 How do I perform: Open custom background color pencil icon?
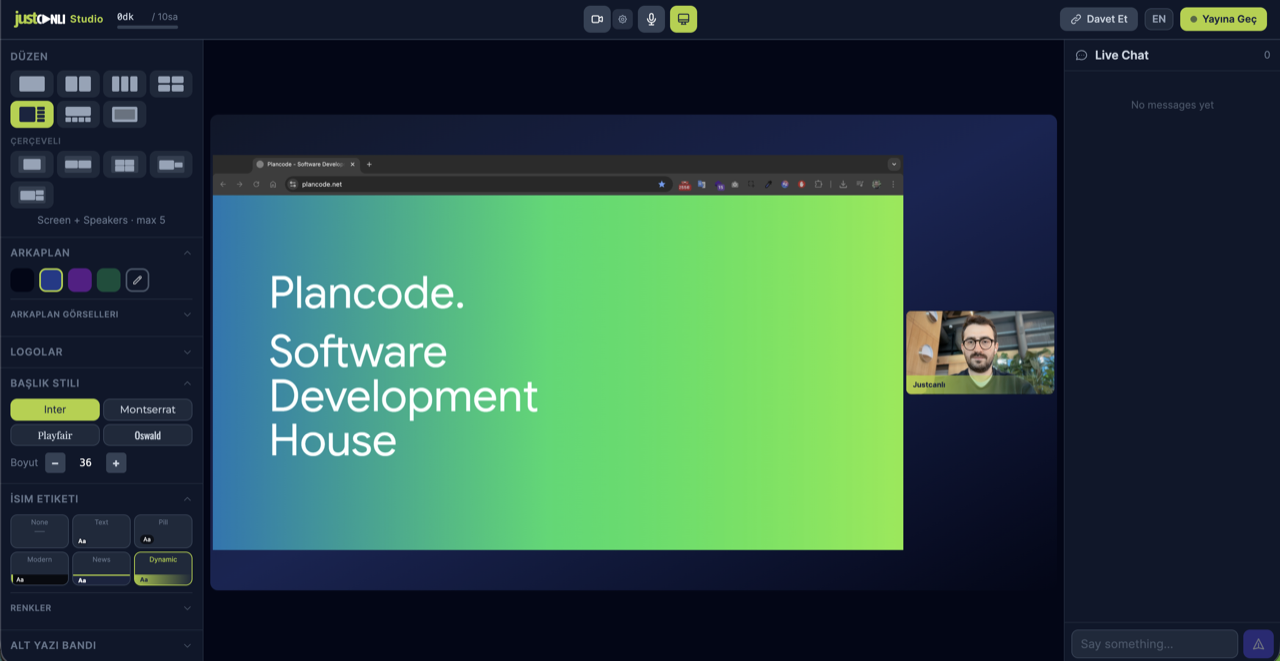pyautogui.click(x=137, y=281)
